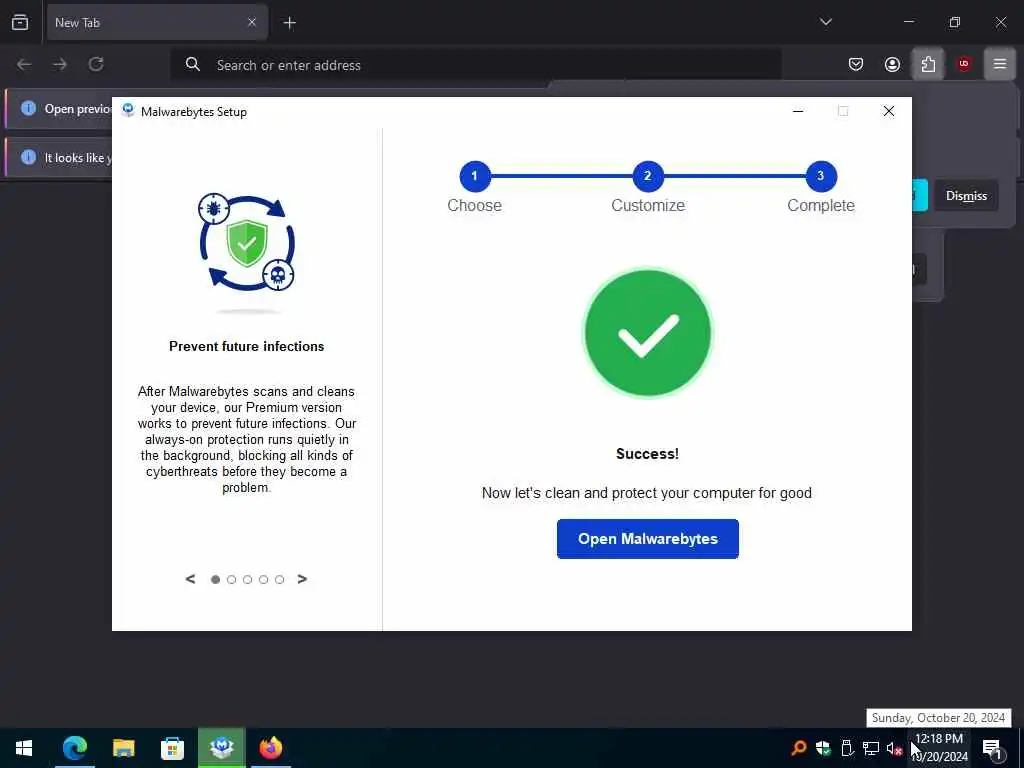Open Firefox account icon
This screenshot has height=768, width=1024.
[x=892, y=64]
